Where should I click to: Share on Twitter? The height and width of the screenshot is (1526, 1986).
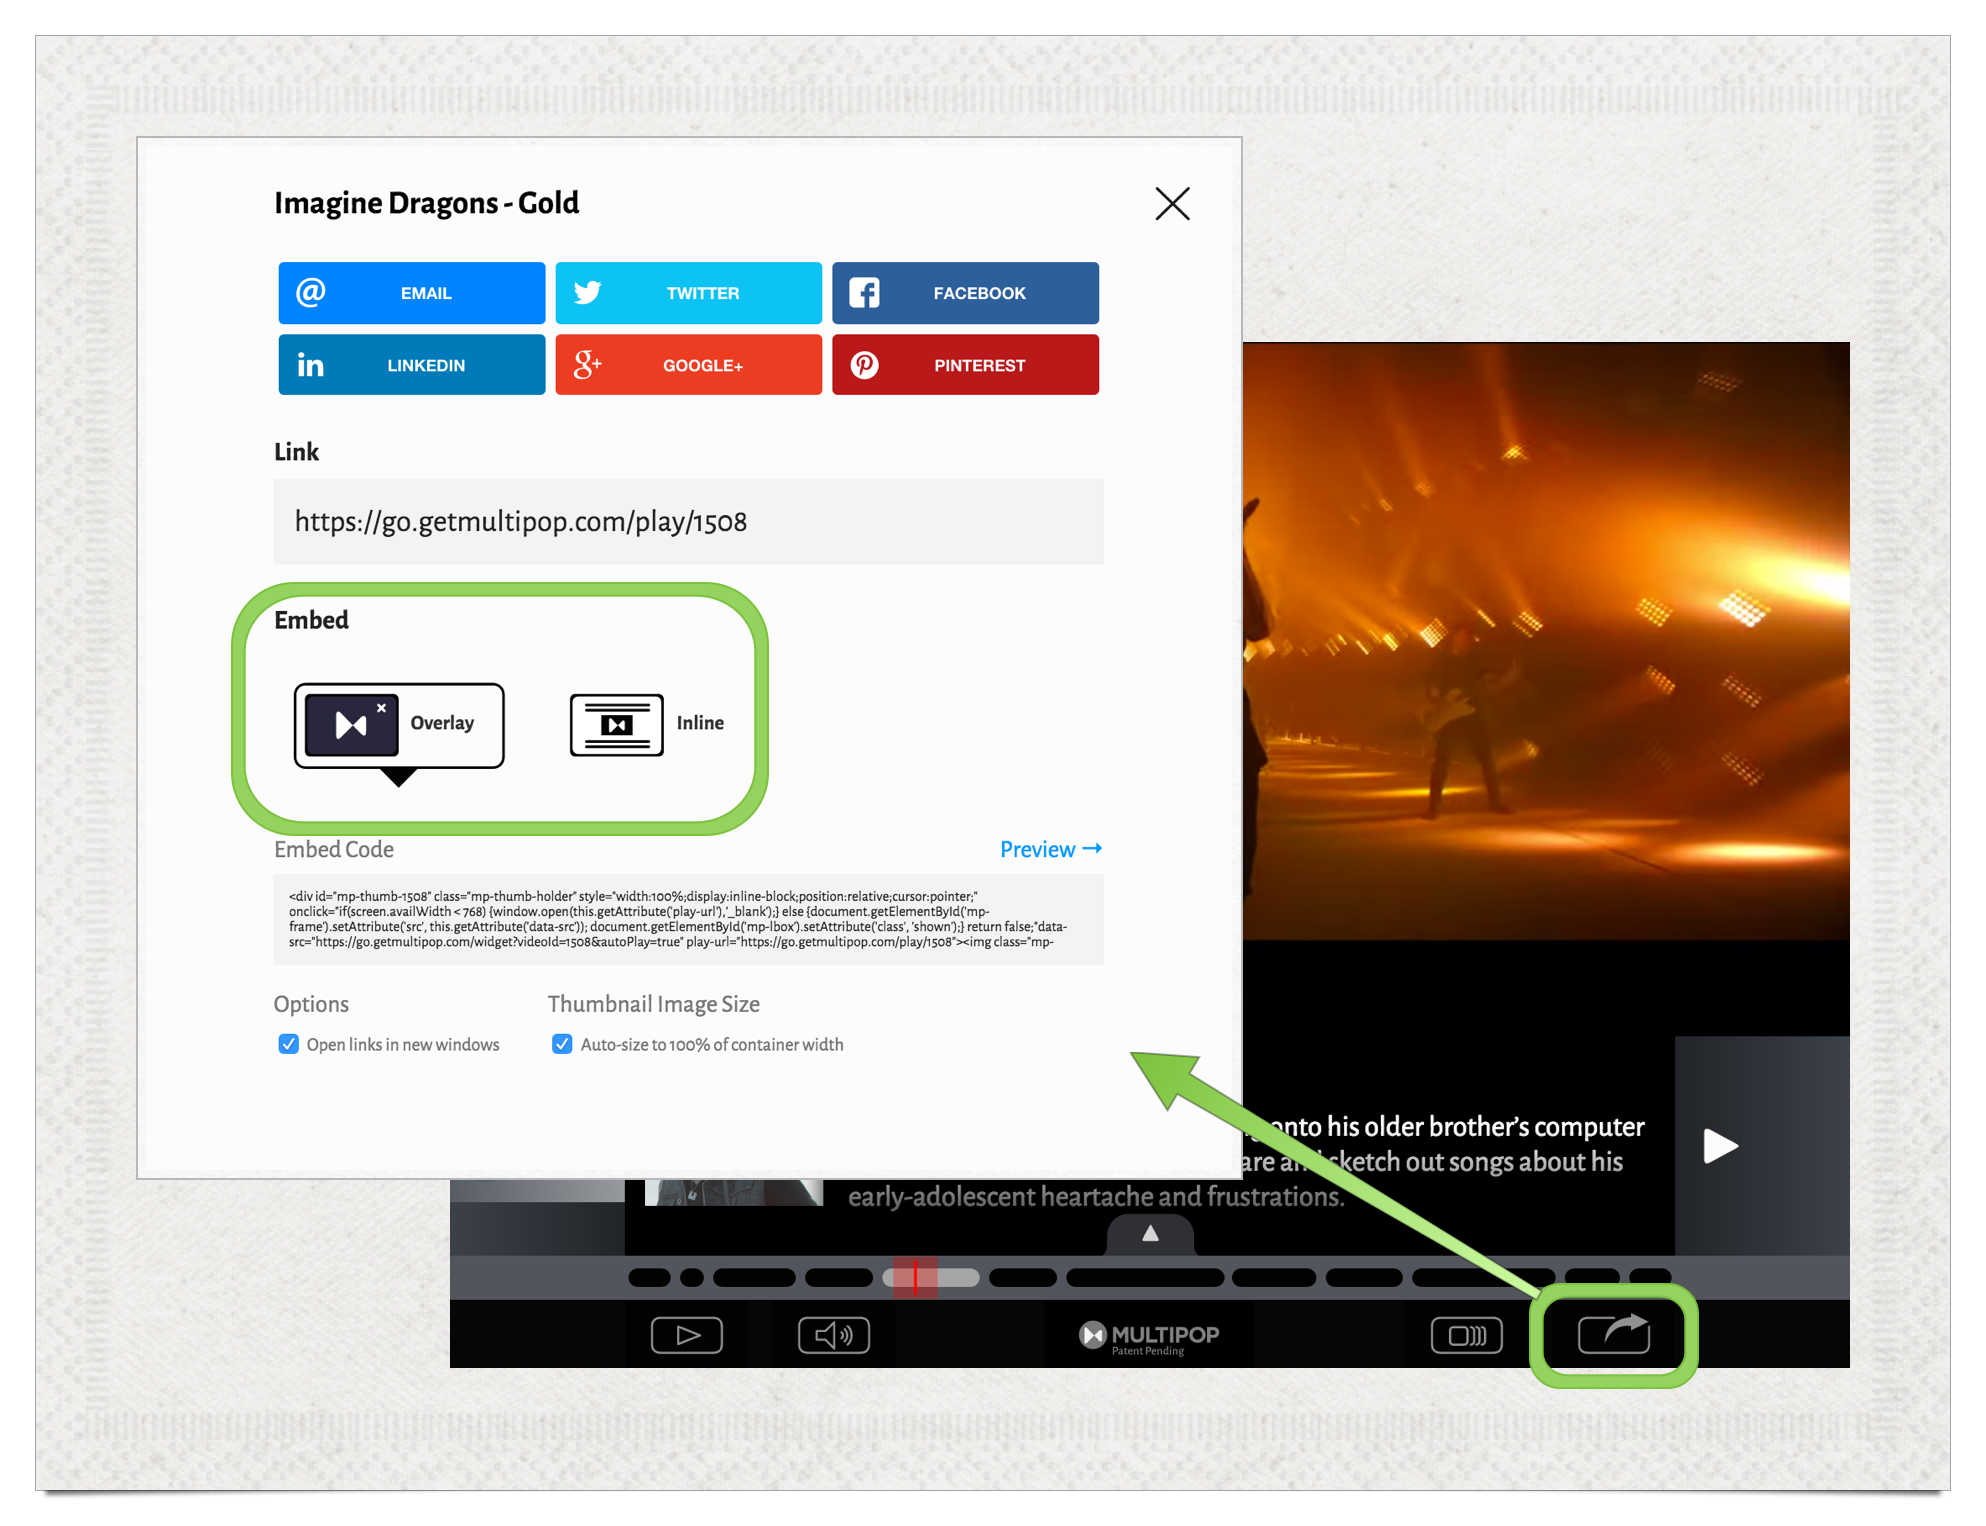click(688, 293)
